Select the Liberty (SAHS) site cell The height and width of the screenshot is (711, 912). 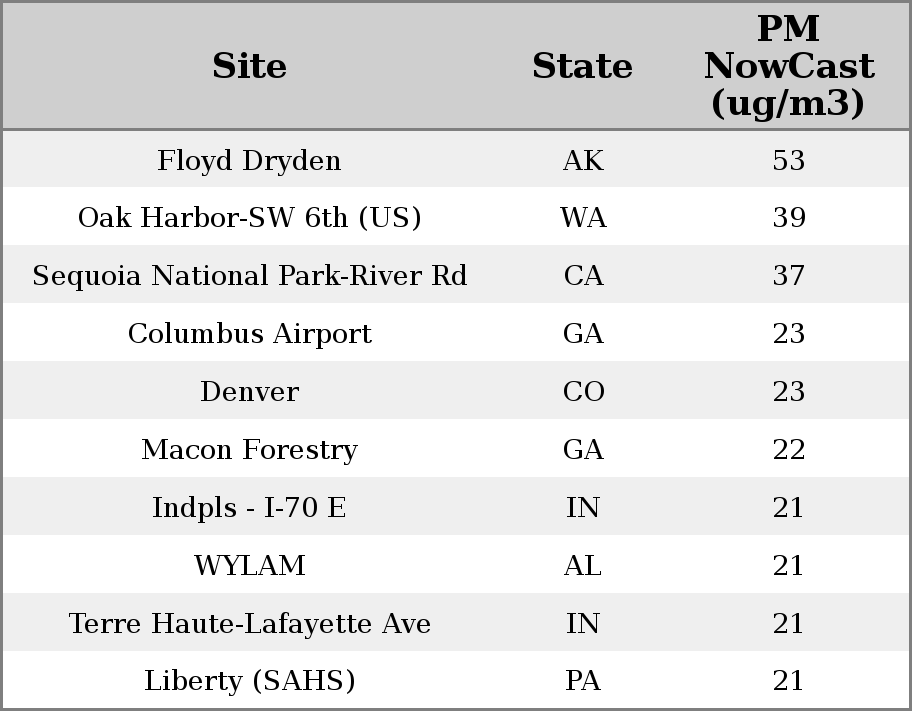click(x=249, y=681)
